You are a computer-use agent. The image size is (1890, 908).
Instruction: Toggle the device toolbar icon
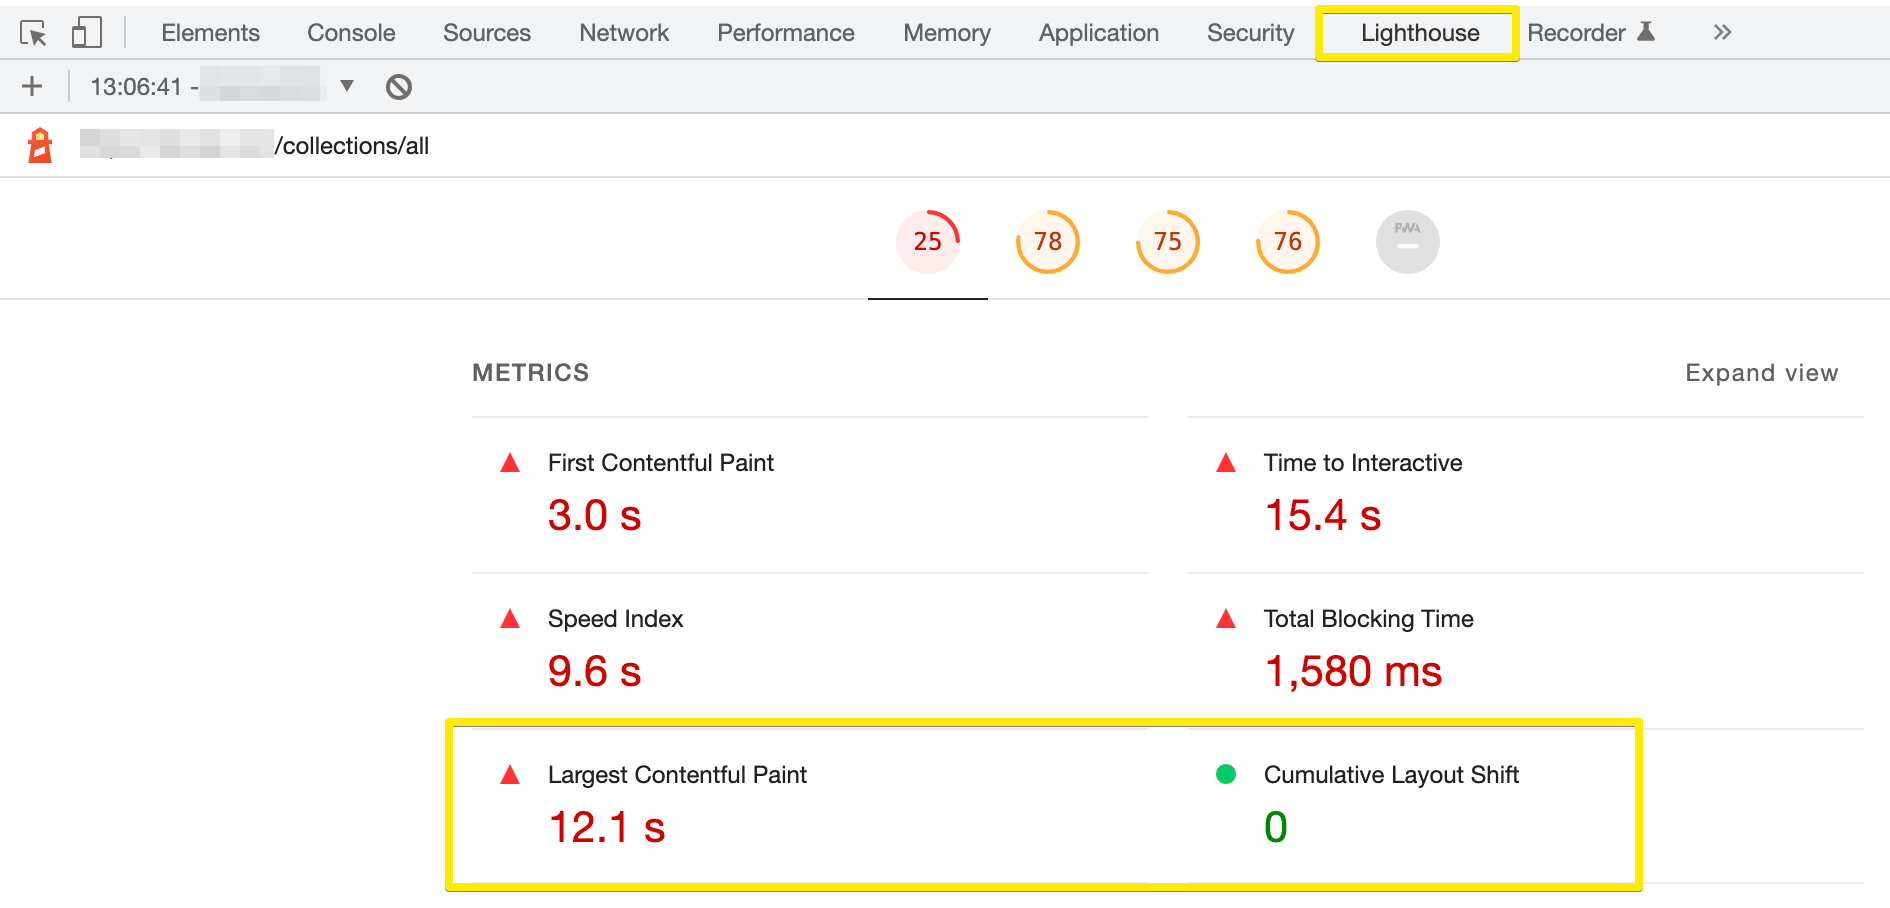click(86, 32)
